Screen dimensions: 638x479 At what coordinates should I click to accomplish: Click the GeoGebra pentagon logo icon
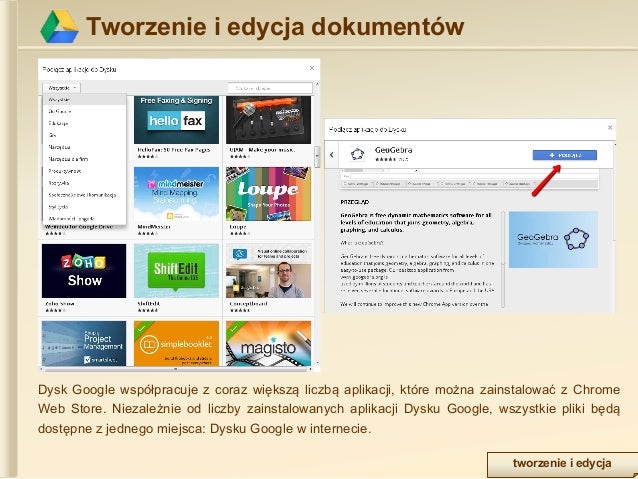point(357,154)
